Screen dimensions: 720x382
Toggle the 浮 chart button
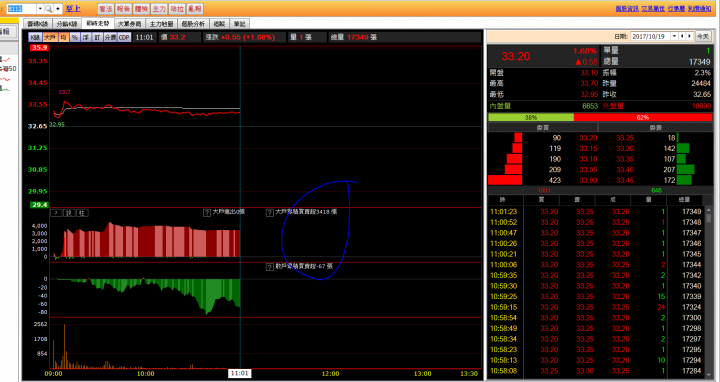86,37
